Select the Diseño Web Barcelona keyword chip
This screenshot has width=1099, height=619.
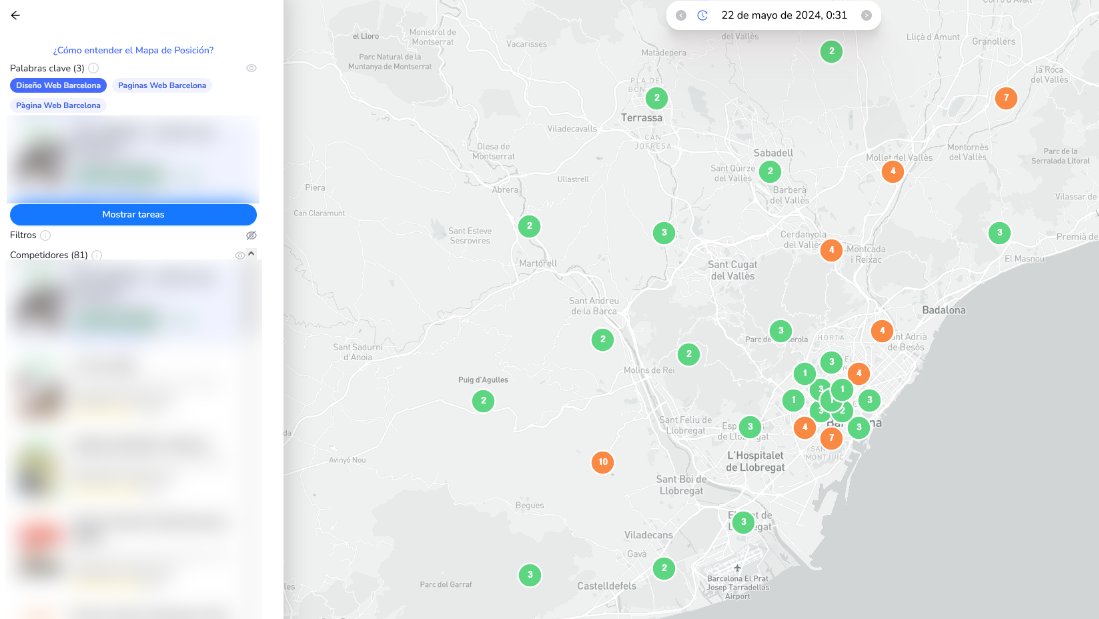pos(57,85)
